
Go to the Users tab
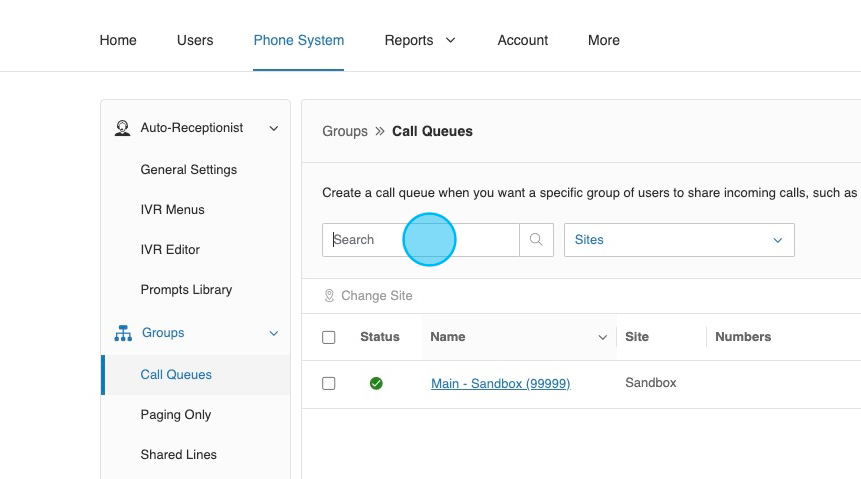pyautogui.click(x=195, y=40)
